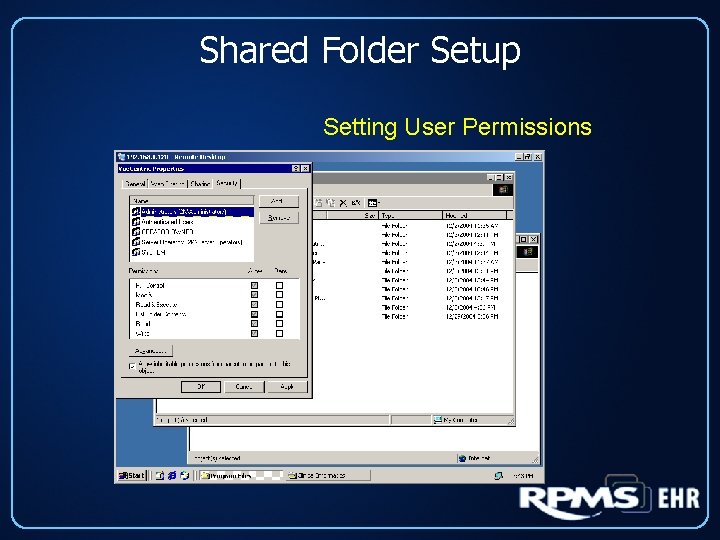
Task: Select the Administrators entry in the Name list
Action: tap(192, 212)
